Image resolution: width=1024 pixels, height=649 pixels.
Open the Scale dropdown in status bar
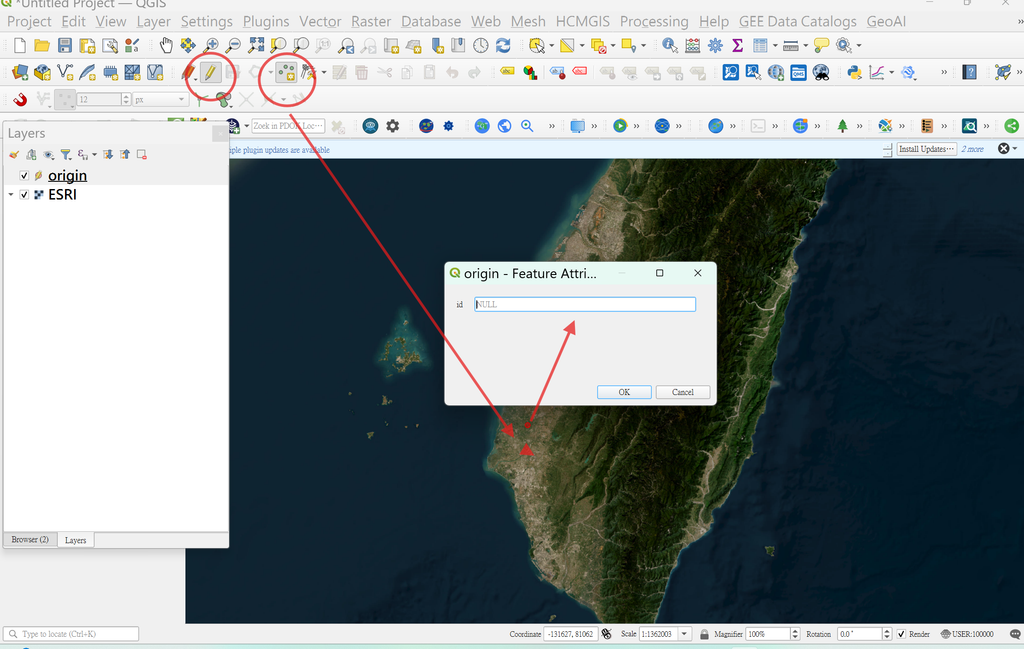[x=684, y=634]
